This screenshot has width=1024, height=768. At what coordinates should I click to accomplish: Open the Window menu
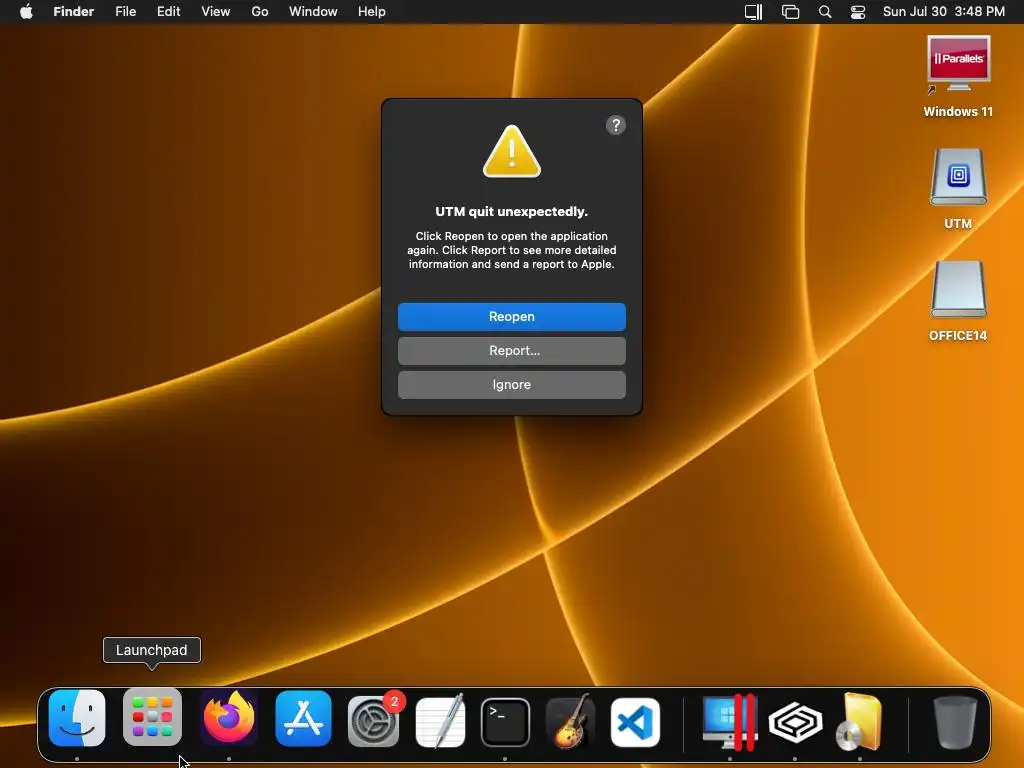pyautogui.click(x=313, y=12)
